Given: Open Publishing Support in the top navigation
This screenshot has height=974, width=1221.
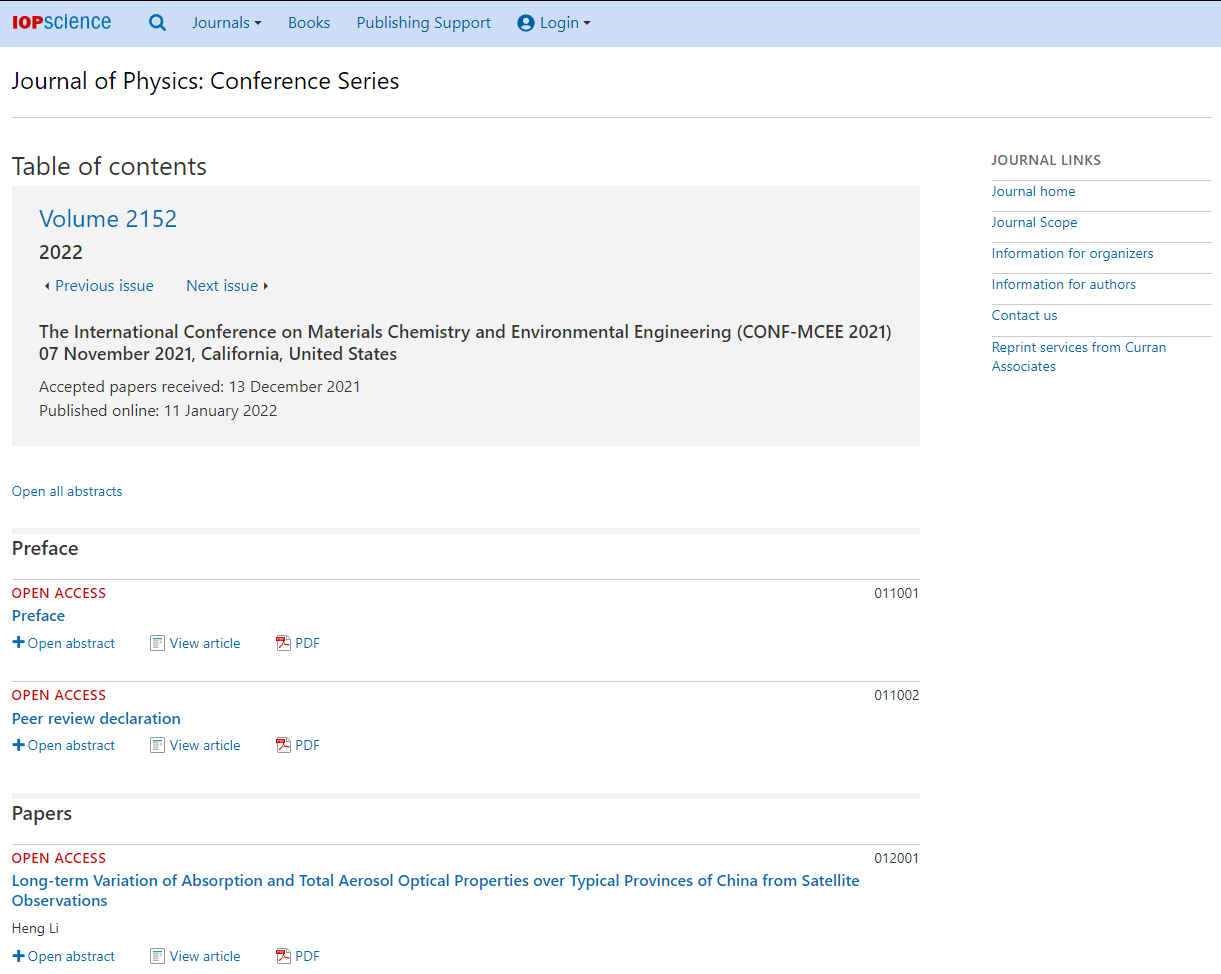Looking at the screenshot, I should click(x=424, y=23).
